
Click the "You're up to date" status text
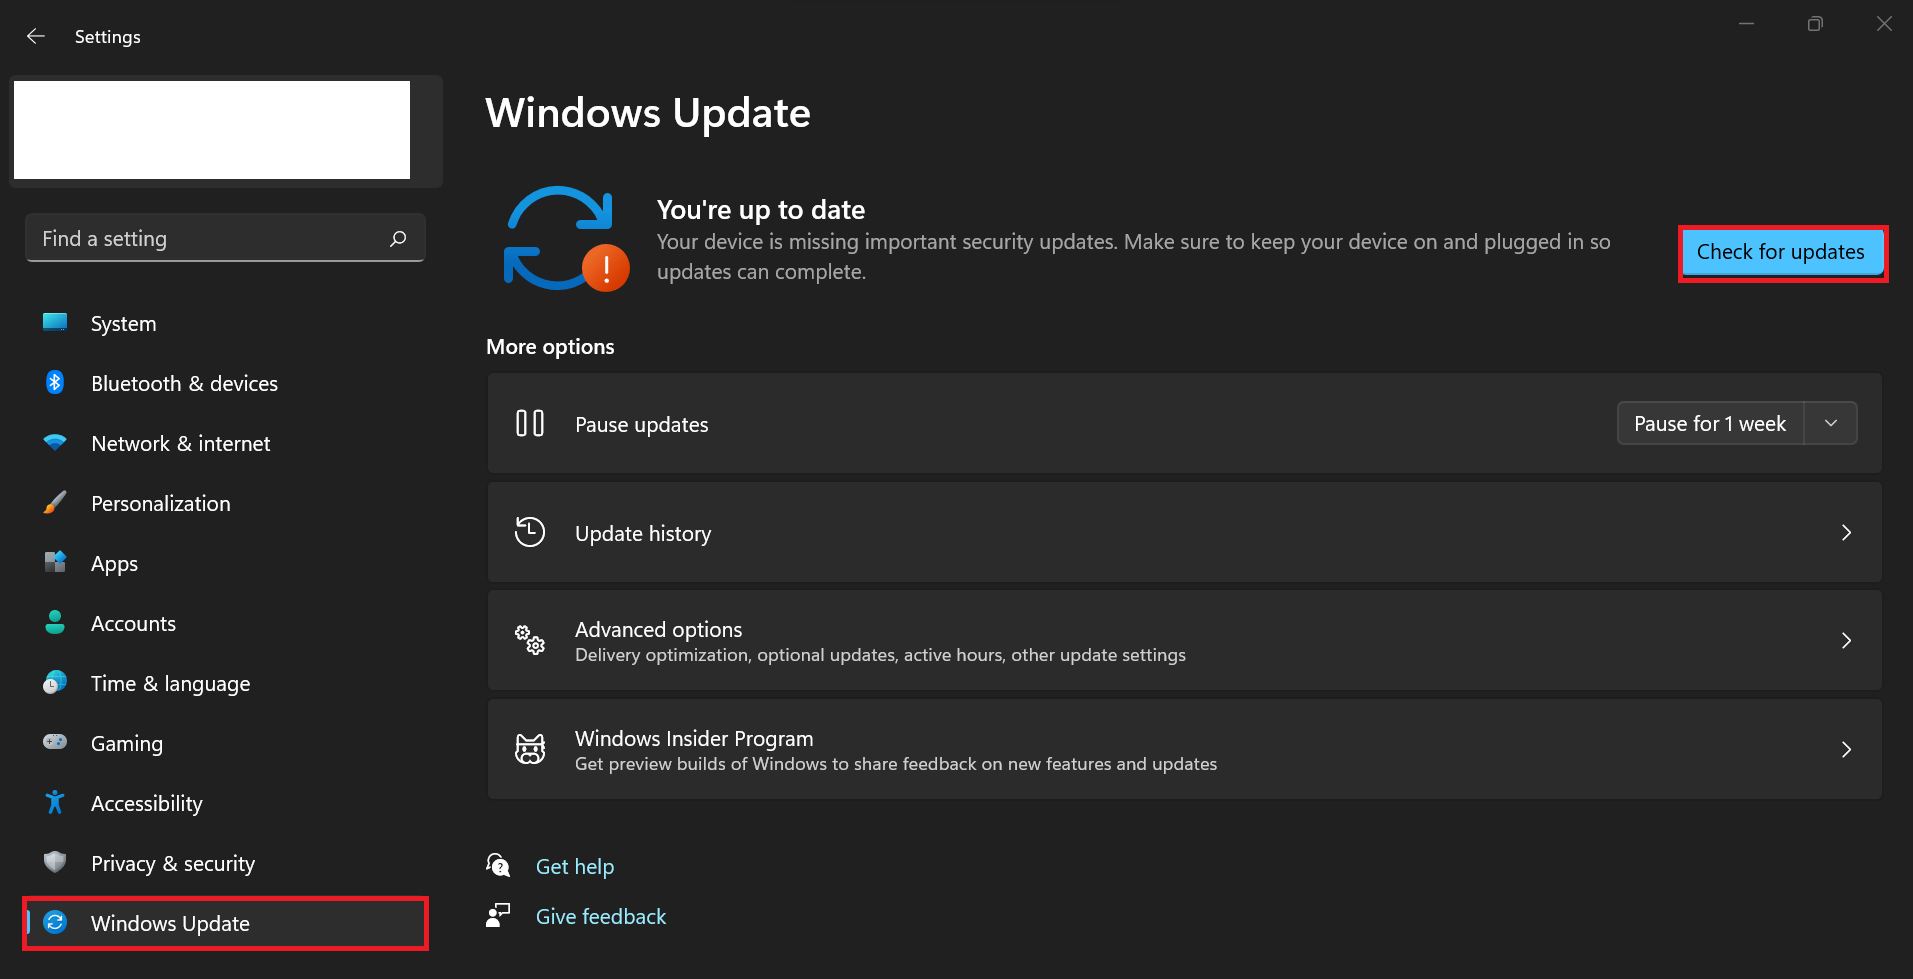(761, 210)
